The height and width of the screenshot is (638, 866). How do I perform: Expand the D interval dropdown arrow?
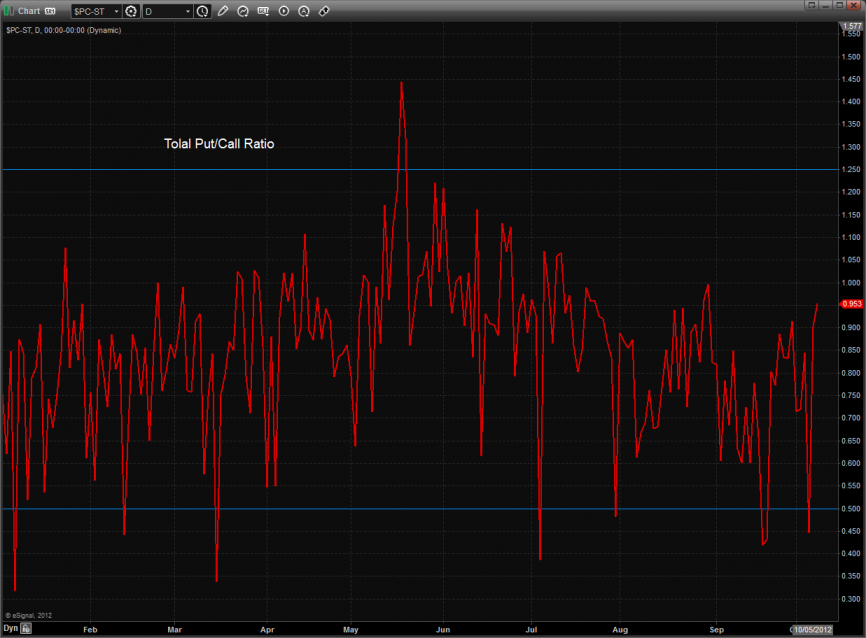point(187,11)
